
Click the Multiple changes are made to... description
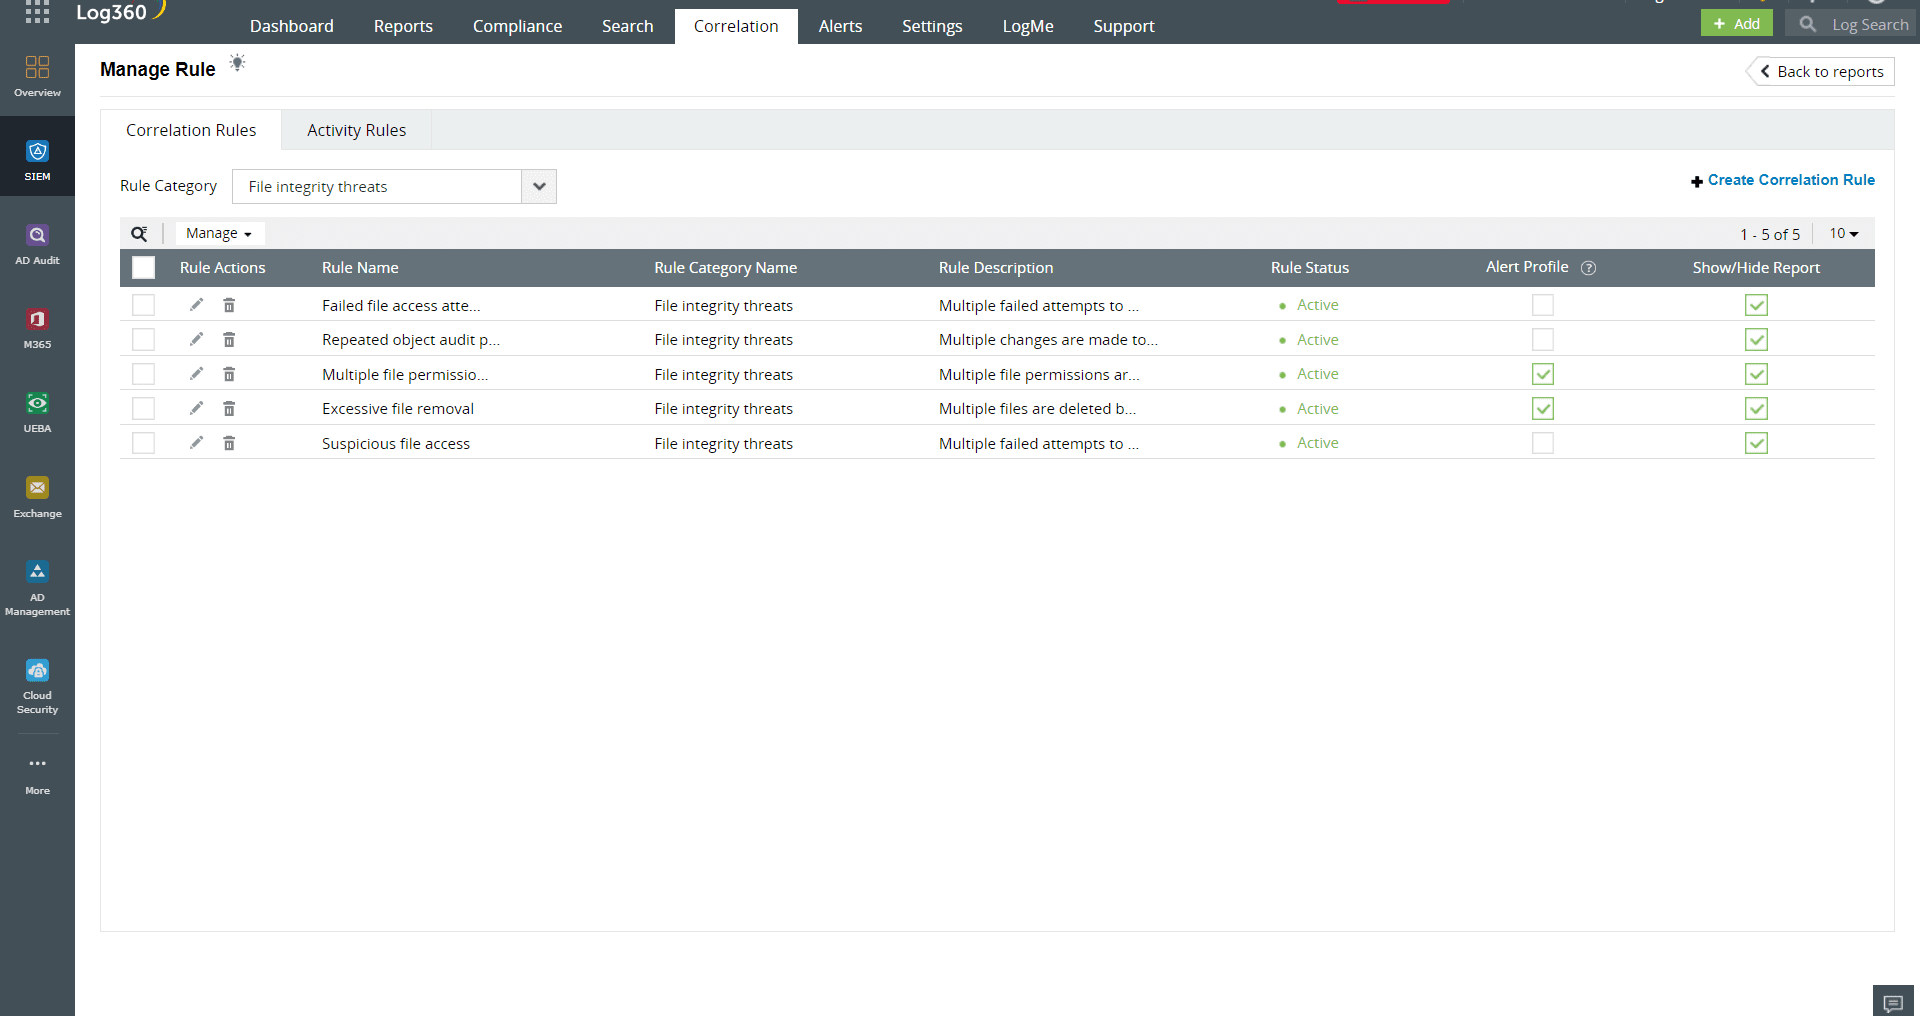(1048, 339)
